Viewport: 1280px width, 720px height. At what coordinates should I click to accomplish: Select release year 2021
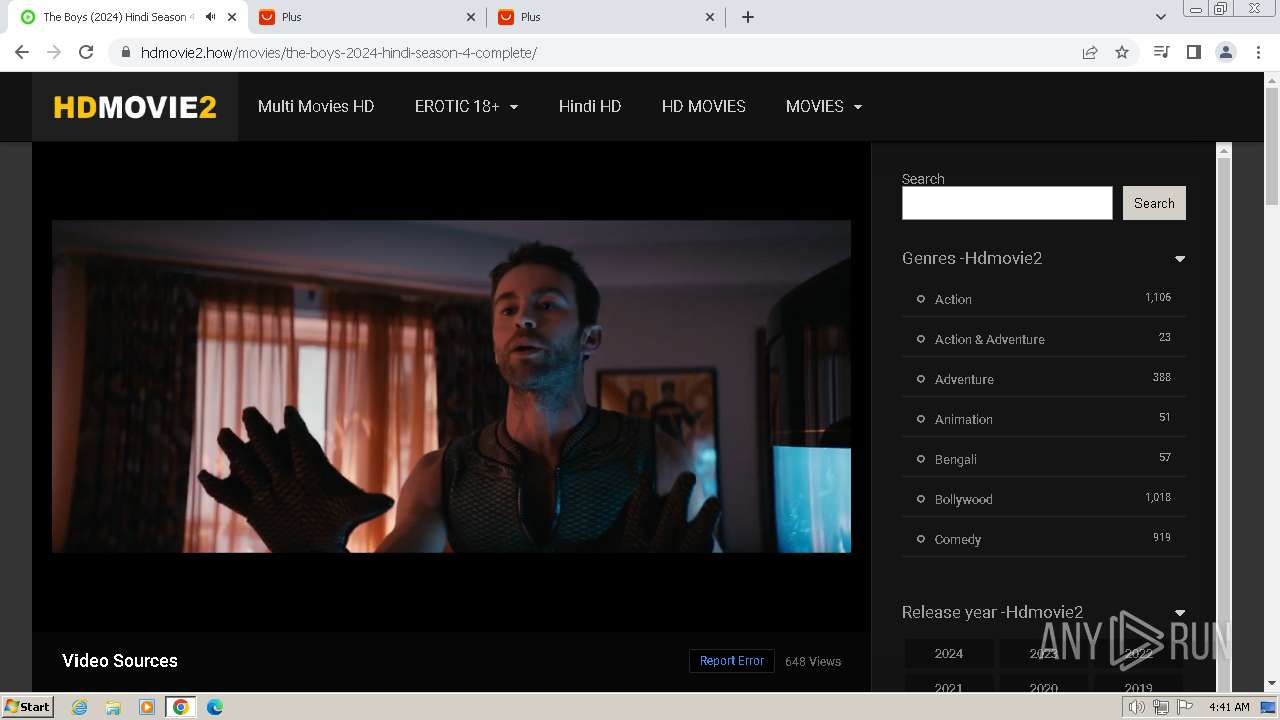tap(949, 686)
